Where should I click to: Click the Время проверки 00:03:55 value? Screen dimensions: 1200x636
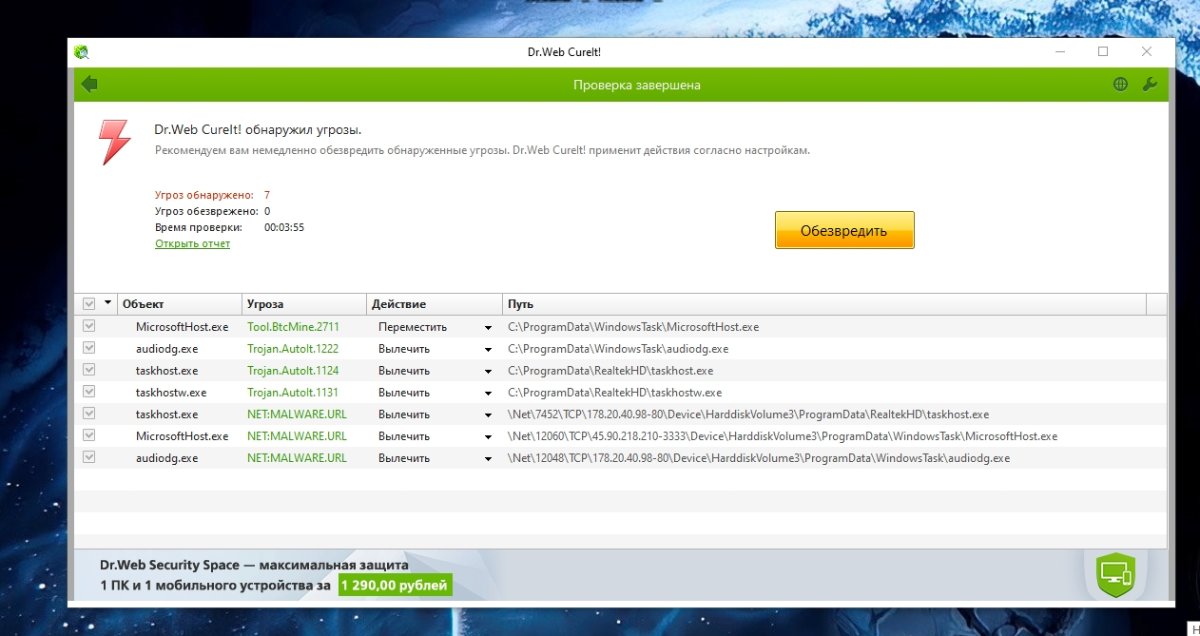point(284,227)
